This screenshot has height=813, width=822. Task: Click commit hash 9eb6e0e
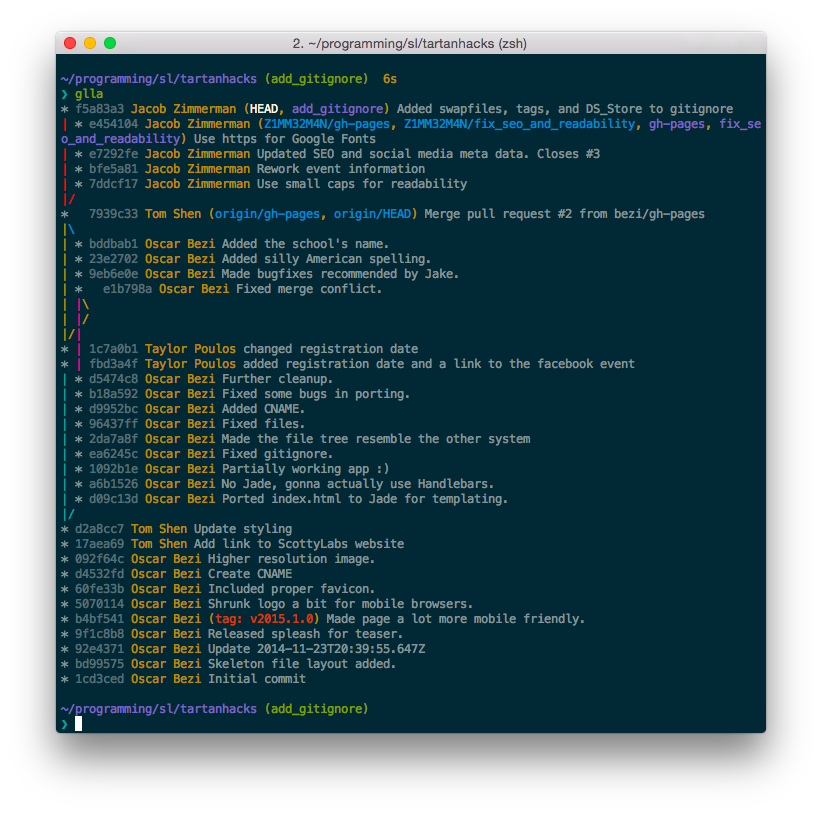[114, 274]
